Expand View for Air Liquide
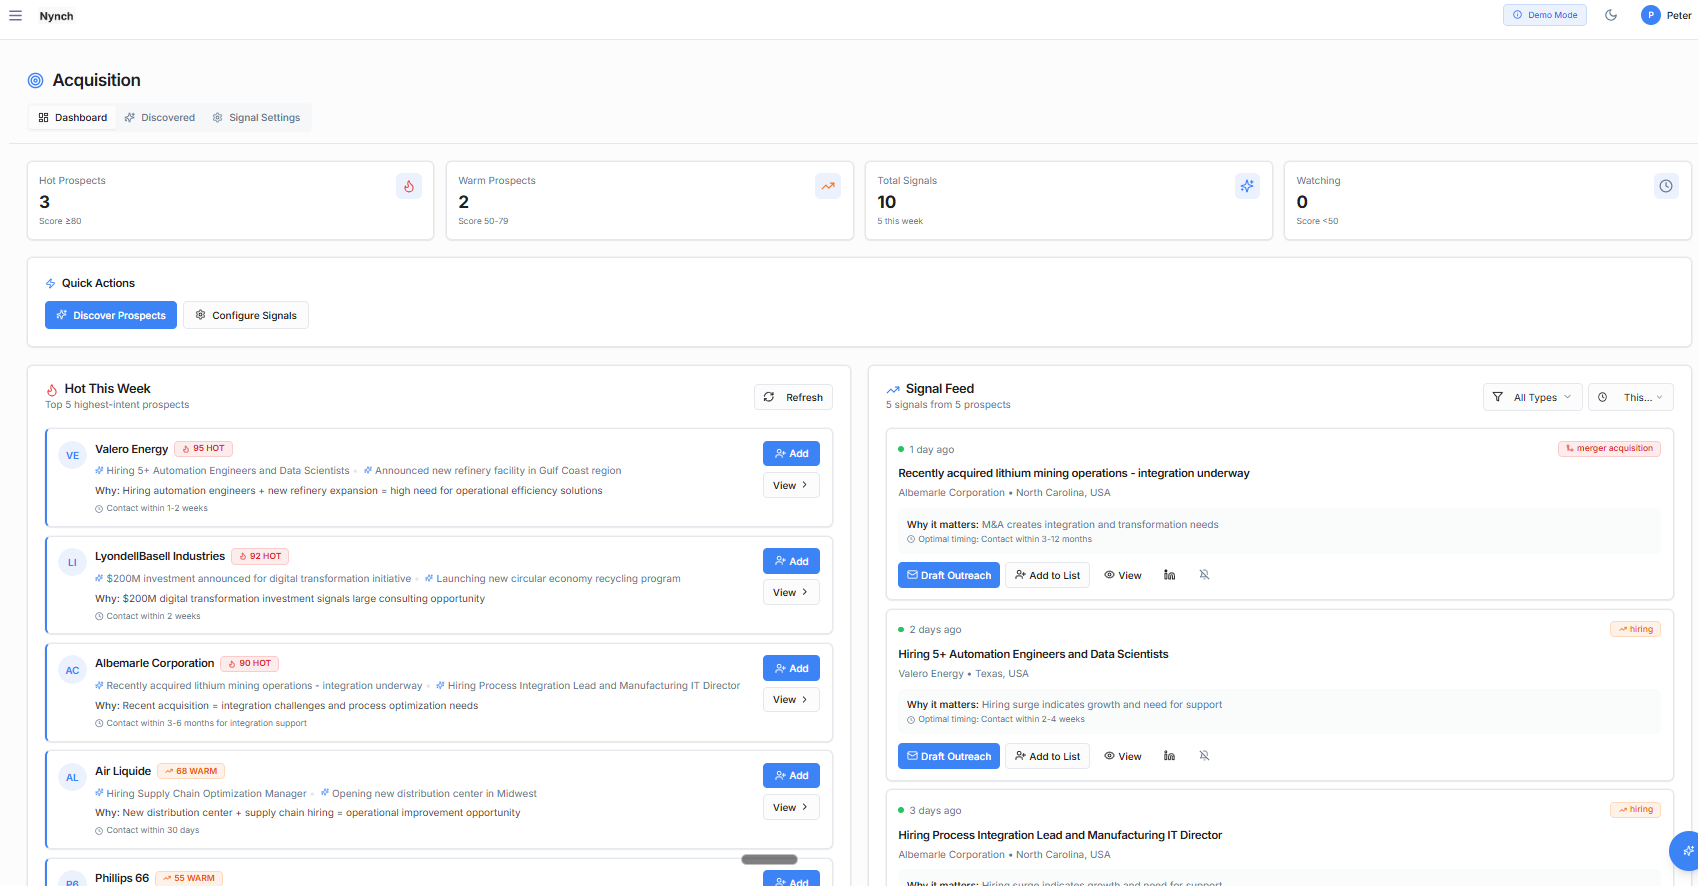 click(791, 807)
